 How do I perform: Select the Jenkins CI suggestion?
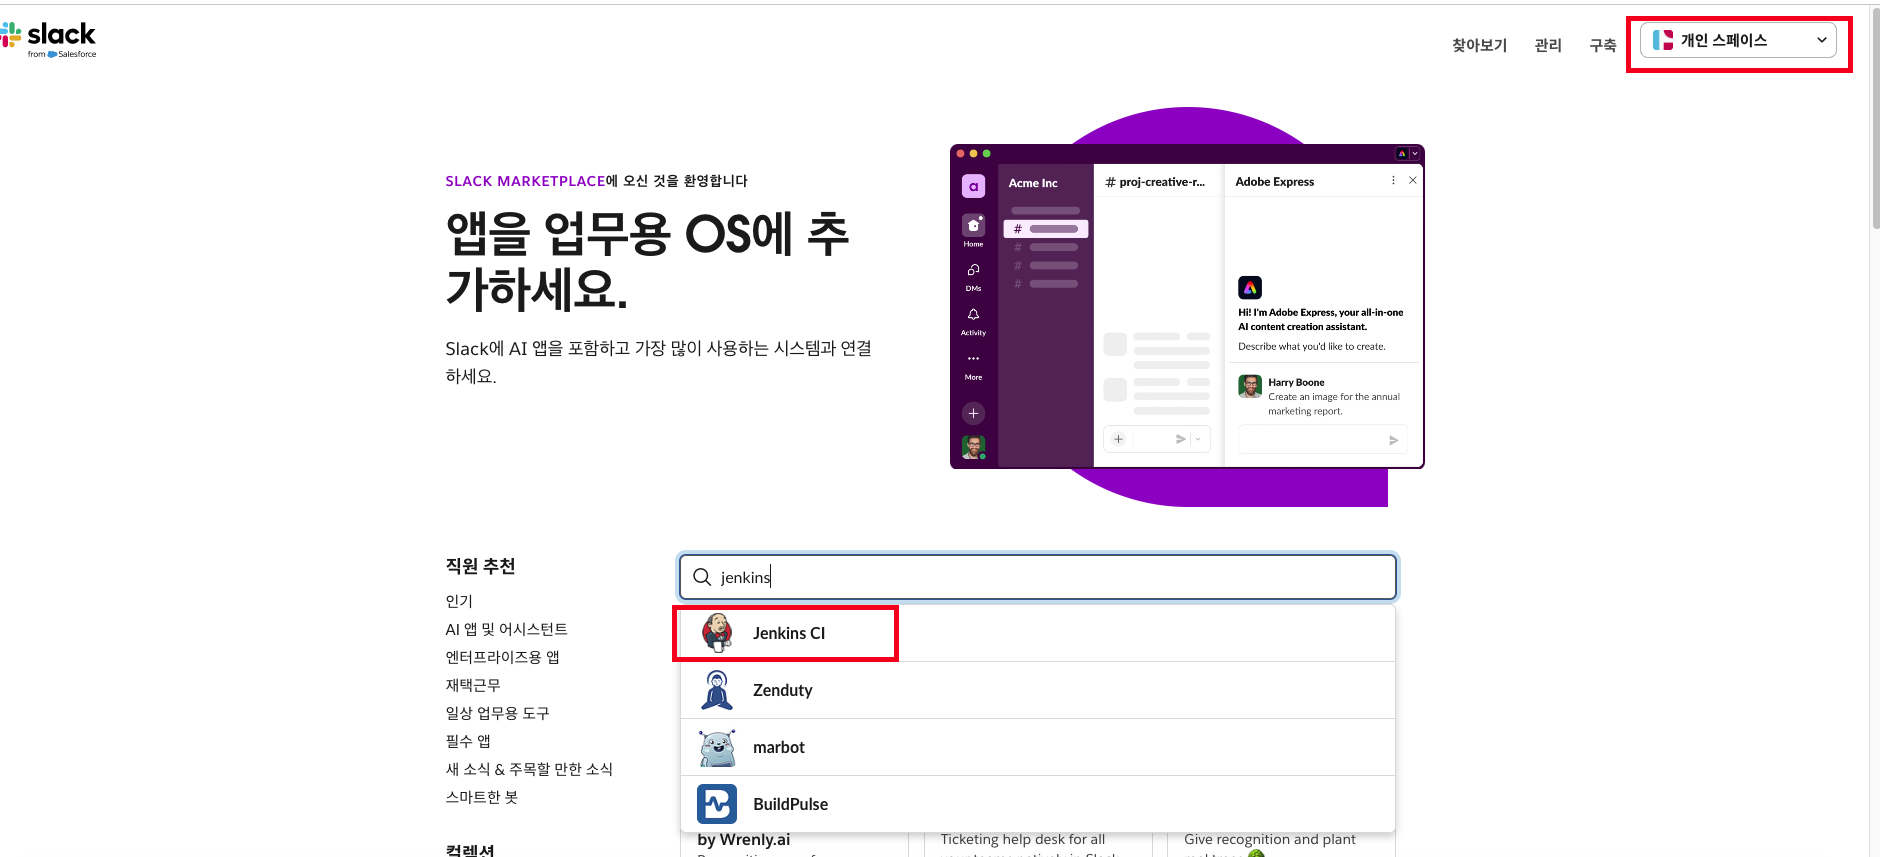click(1037, 633)
